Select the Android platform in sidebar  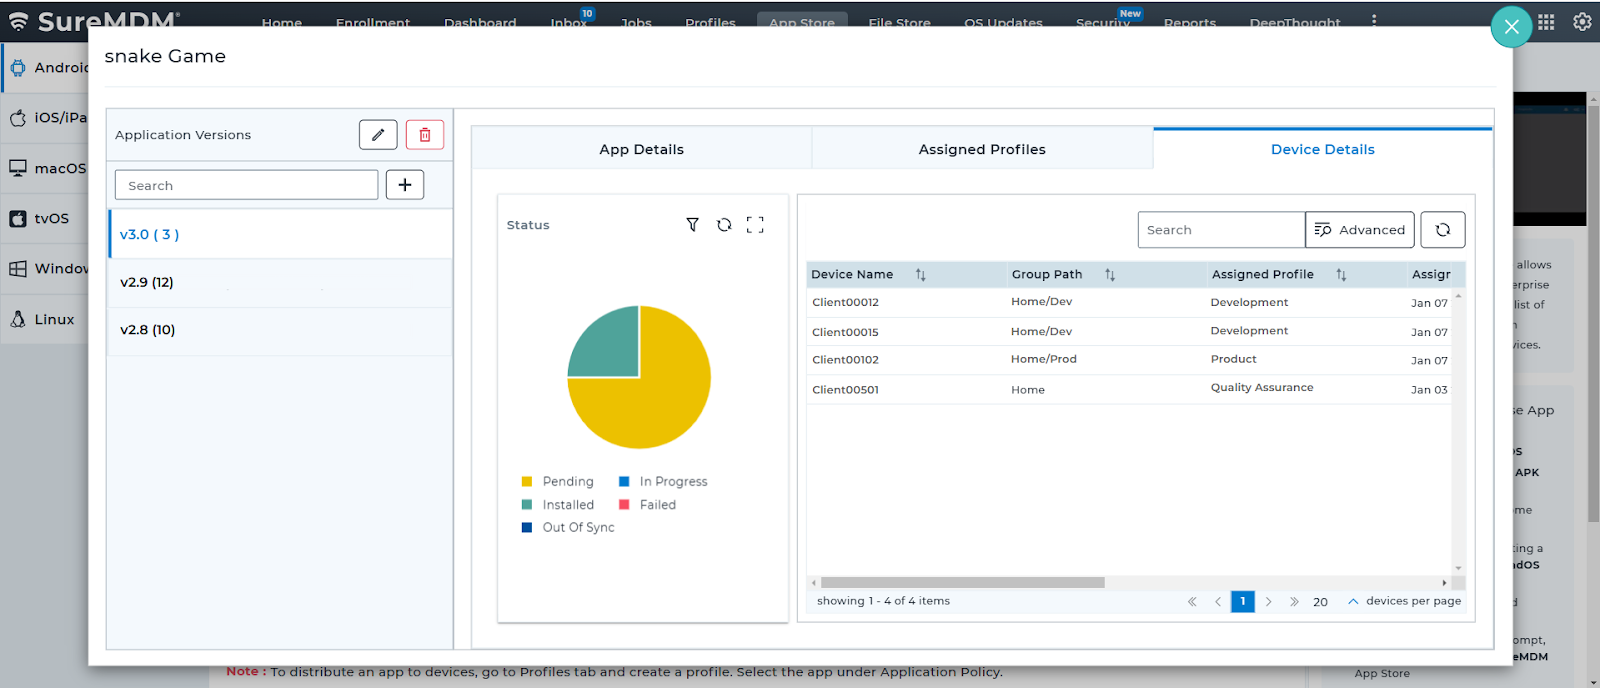point(46,68)
